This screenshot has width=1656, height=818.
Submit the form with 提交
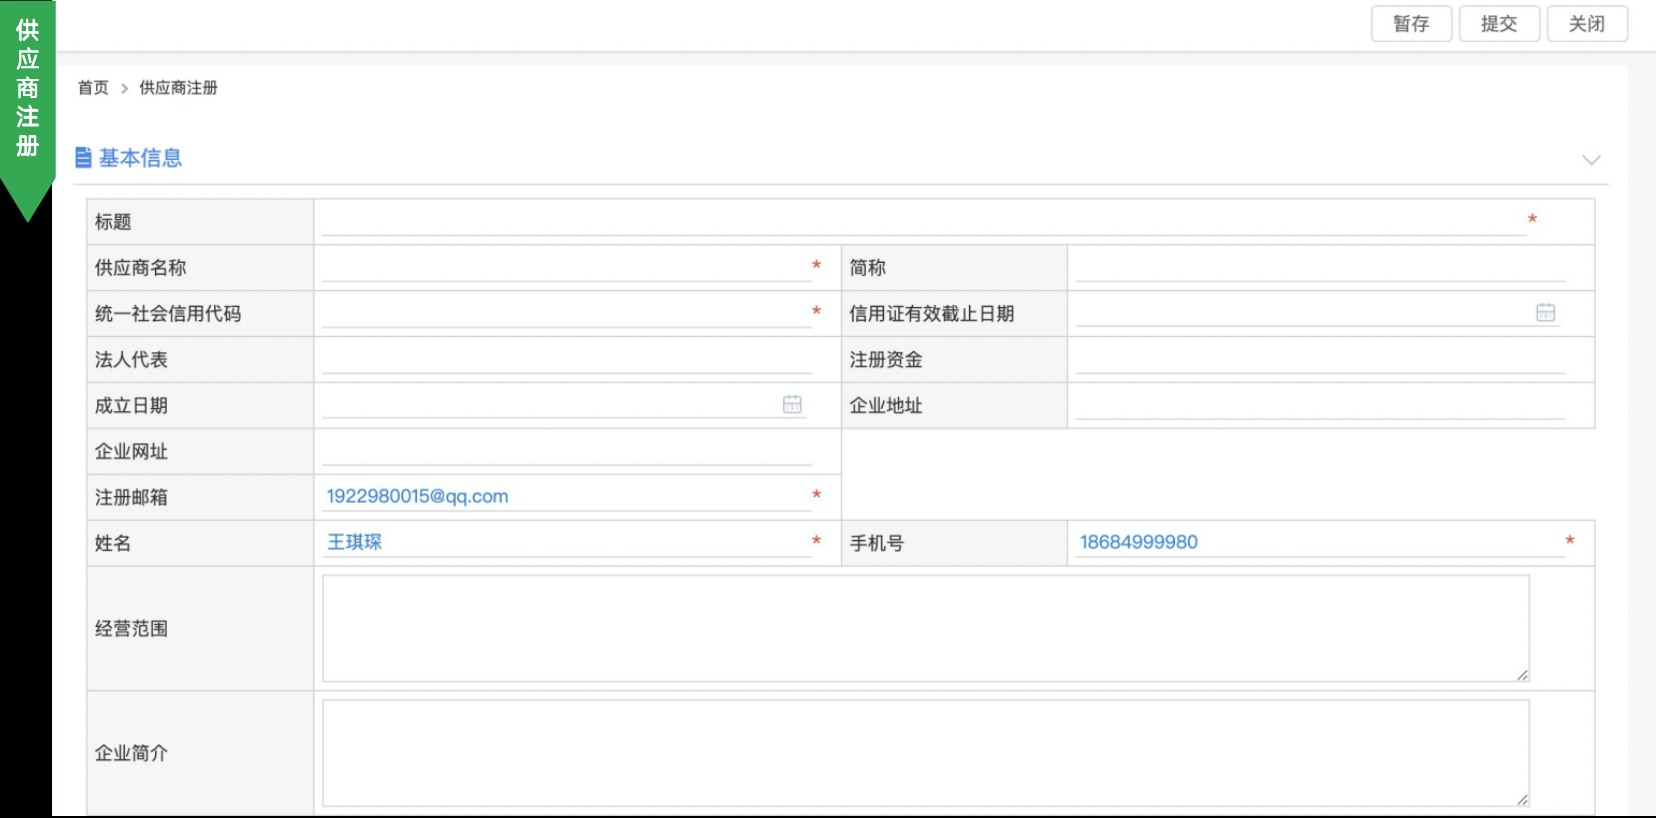[x=1499, y=24]
